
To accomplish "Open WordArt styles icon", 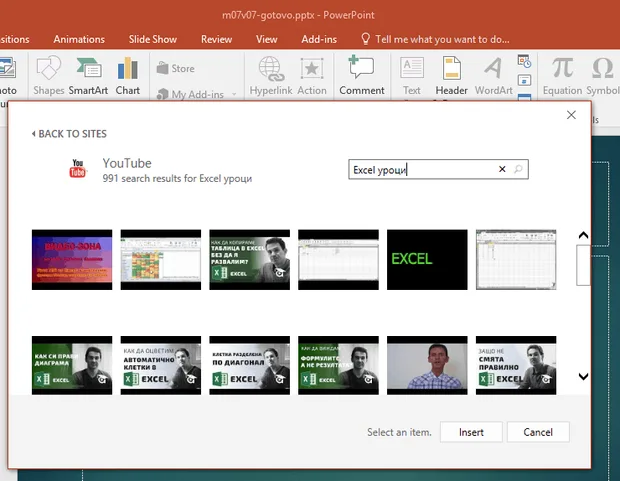I will [493, 68].
